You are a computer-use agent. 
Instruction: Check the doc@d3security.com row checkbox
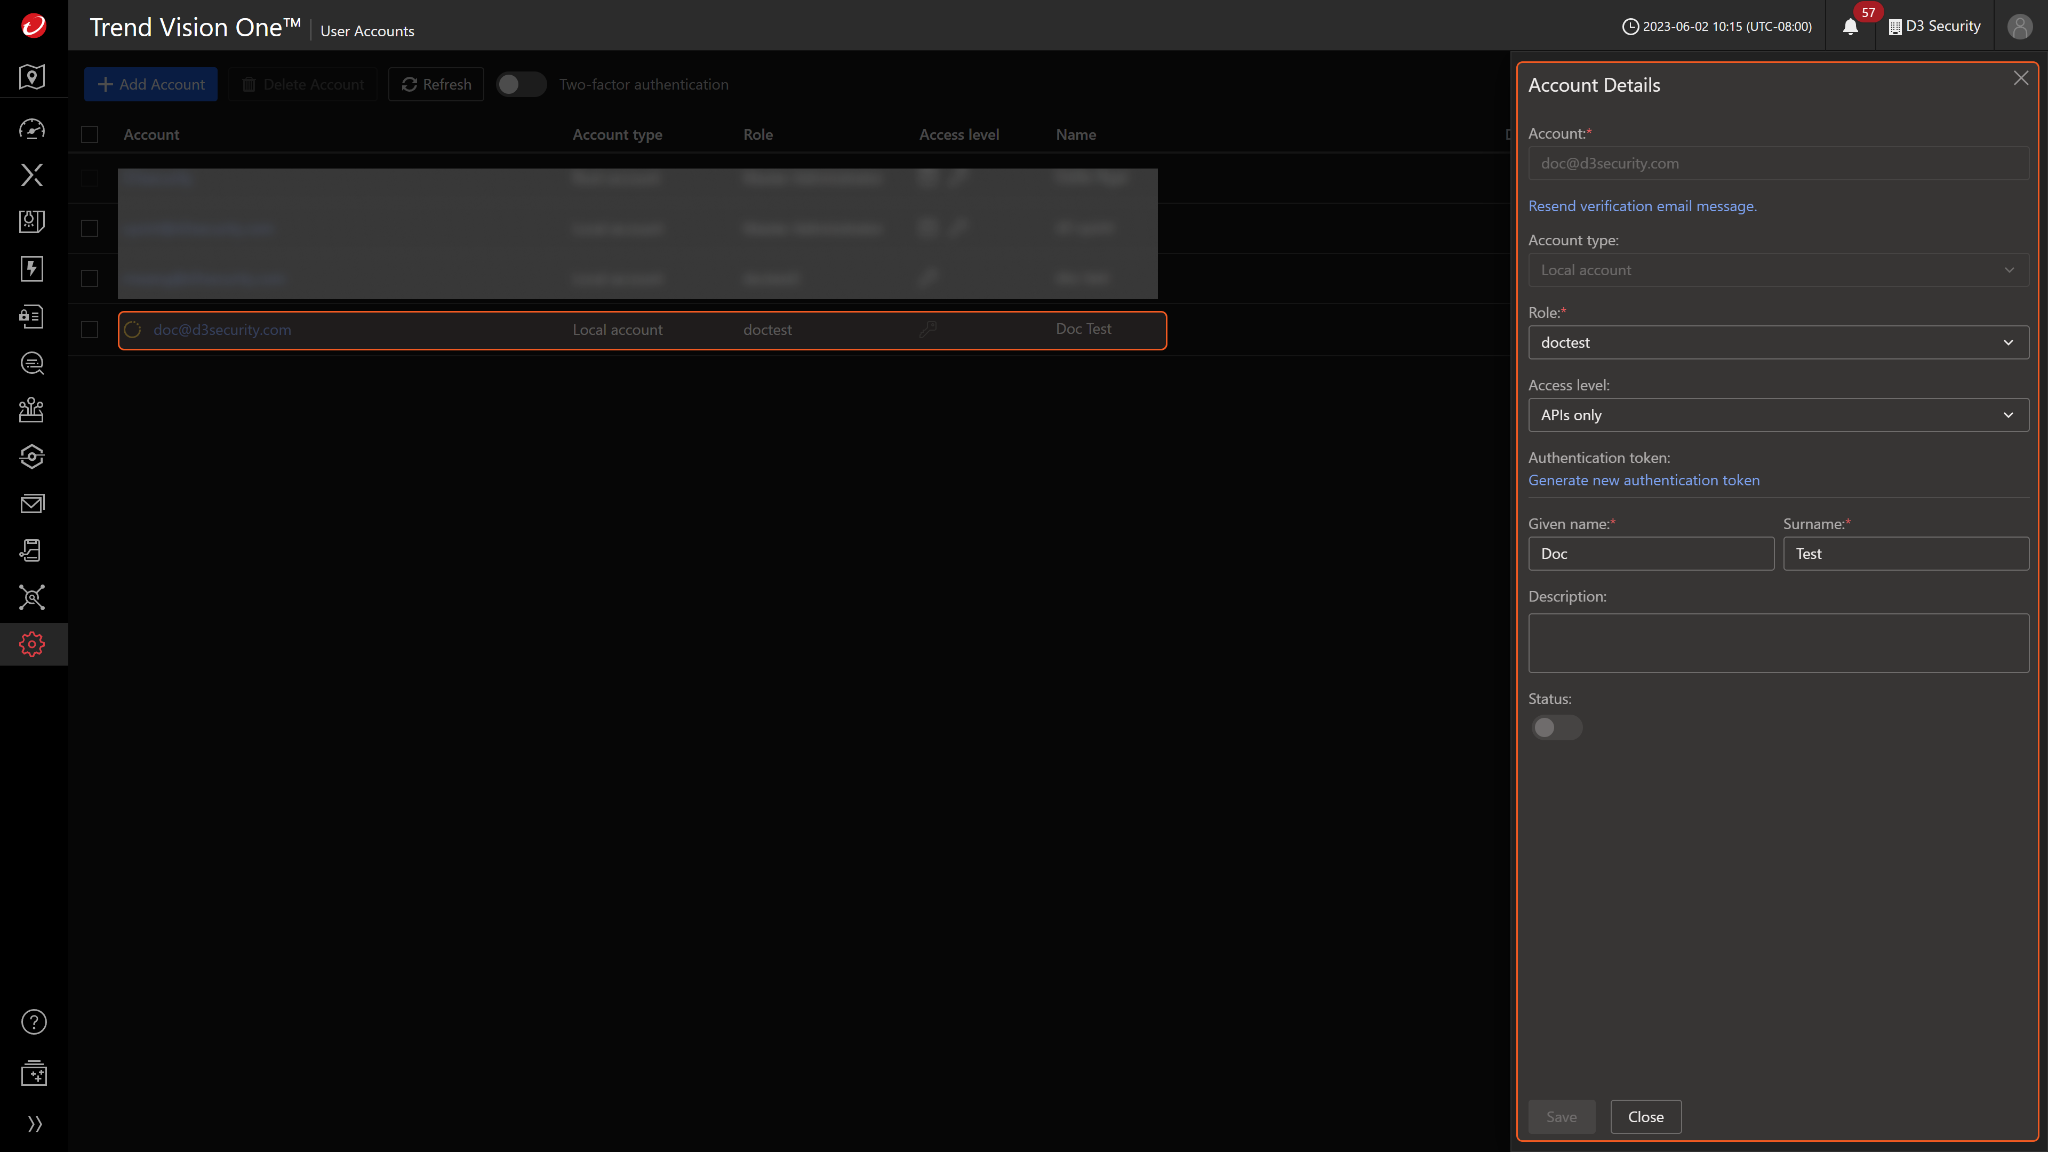90,330
